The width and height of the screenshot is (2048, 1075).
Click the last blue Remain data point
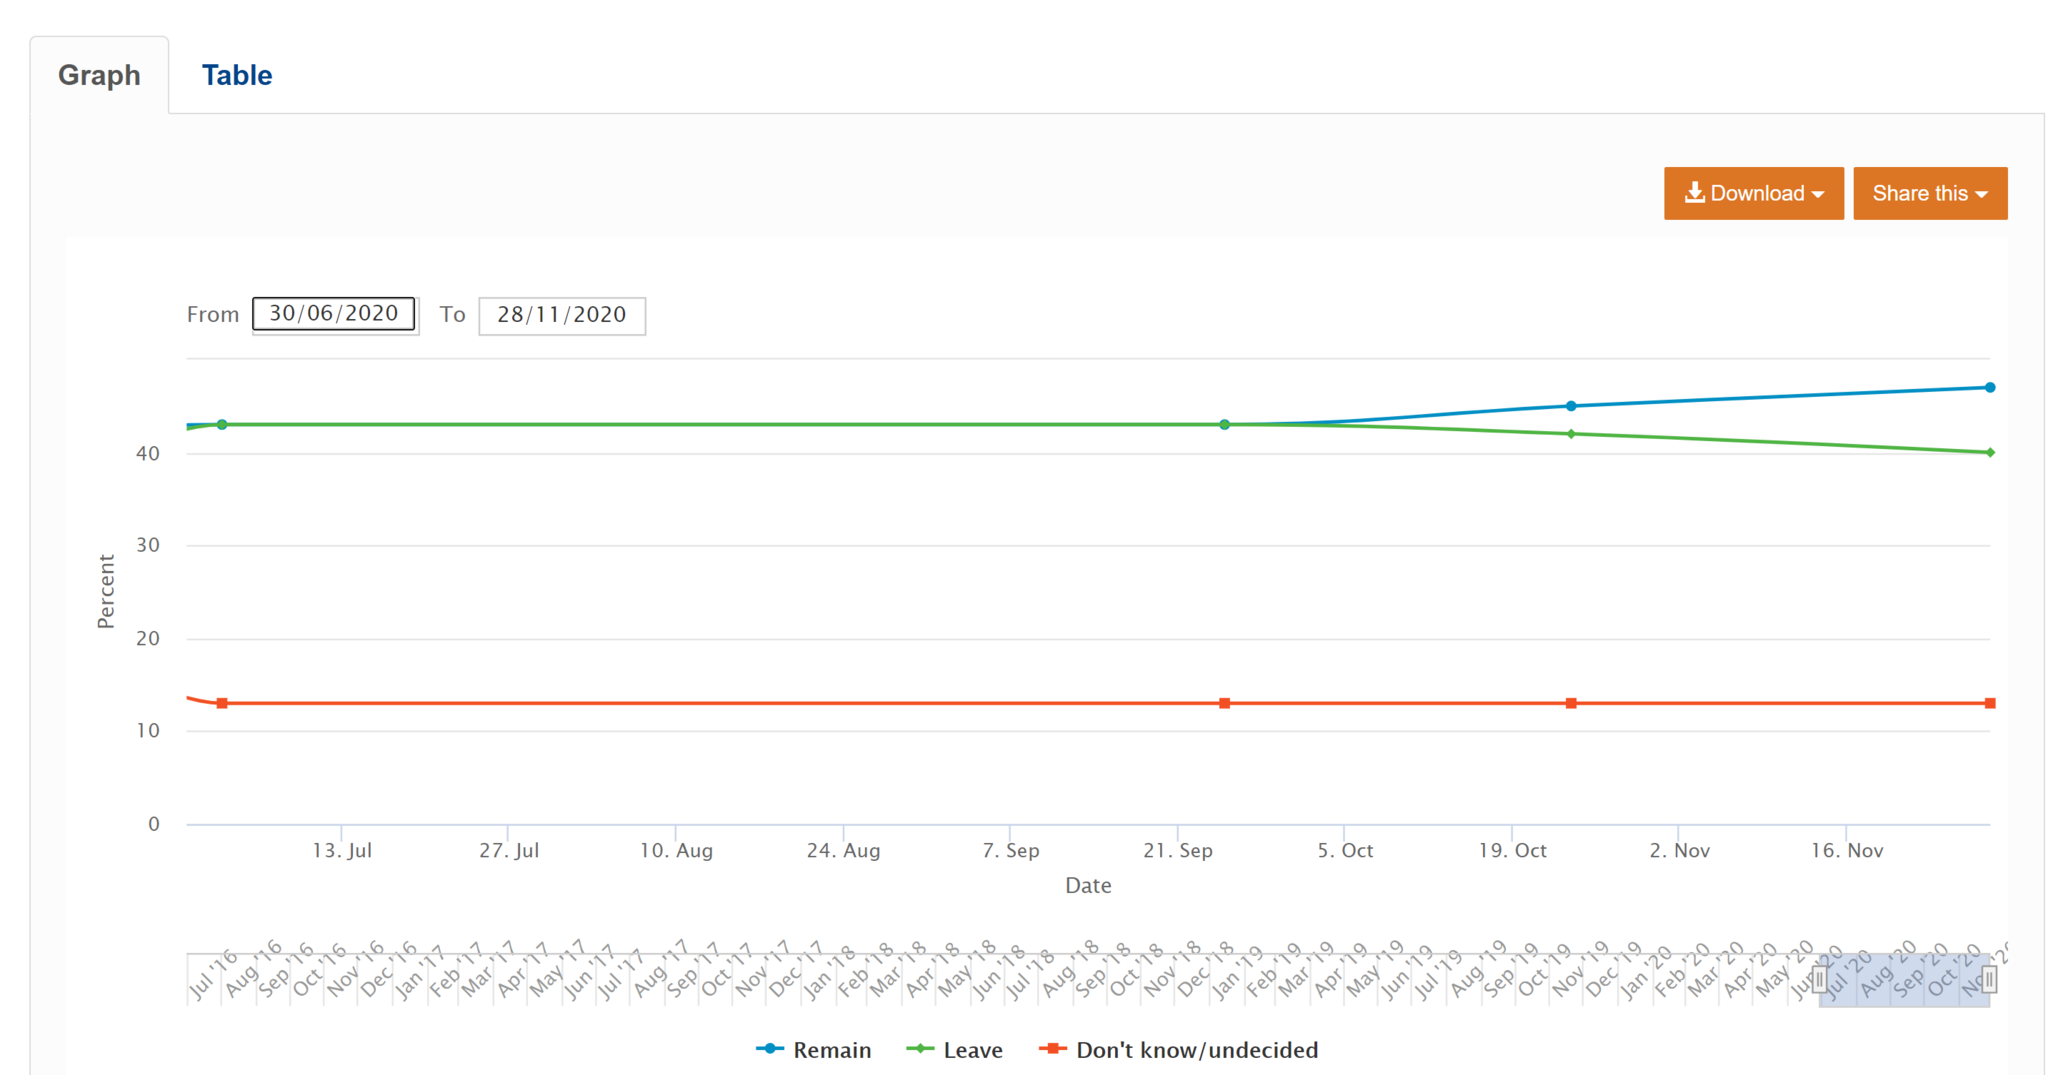[1989, 388]
